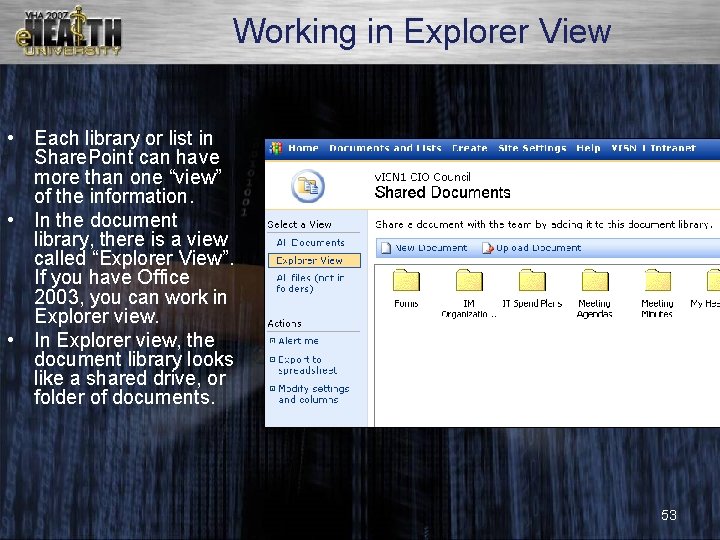Click the Export to spreadsheet bullet icon
720x540 pixels.
tap(272, 360)
